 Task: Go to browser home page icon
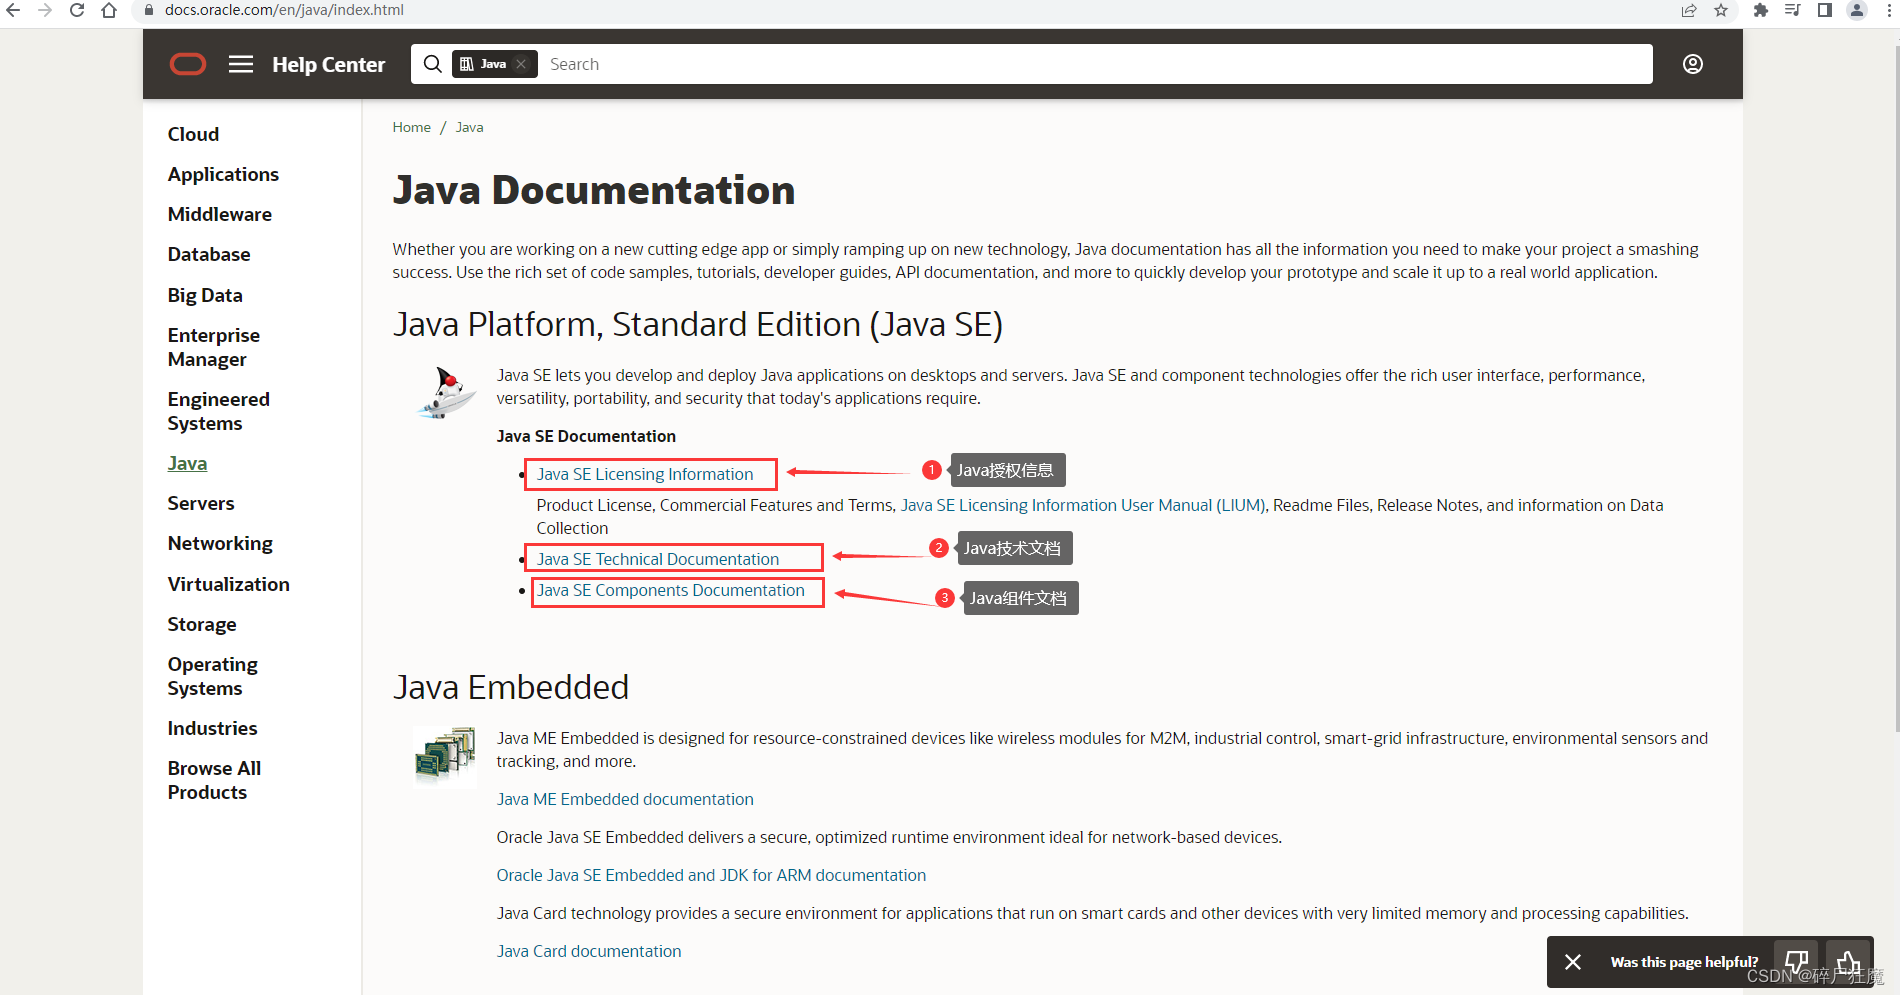tap(109, 10)
